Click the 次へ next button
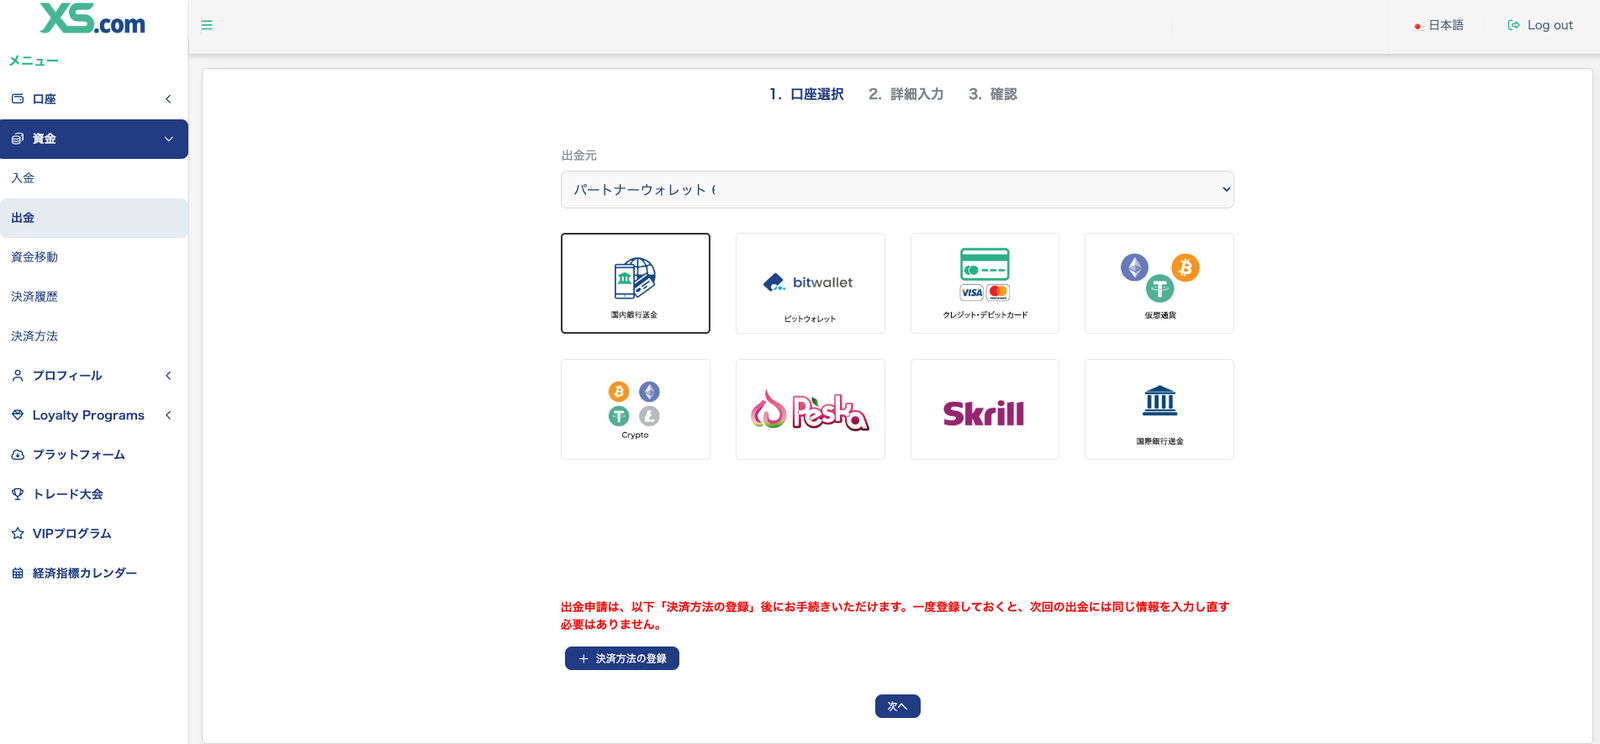Screen dimensions: 1600x744 point(898,706)
